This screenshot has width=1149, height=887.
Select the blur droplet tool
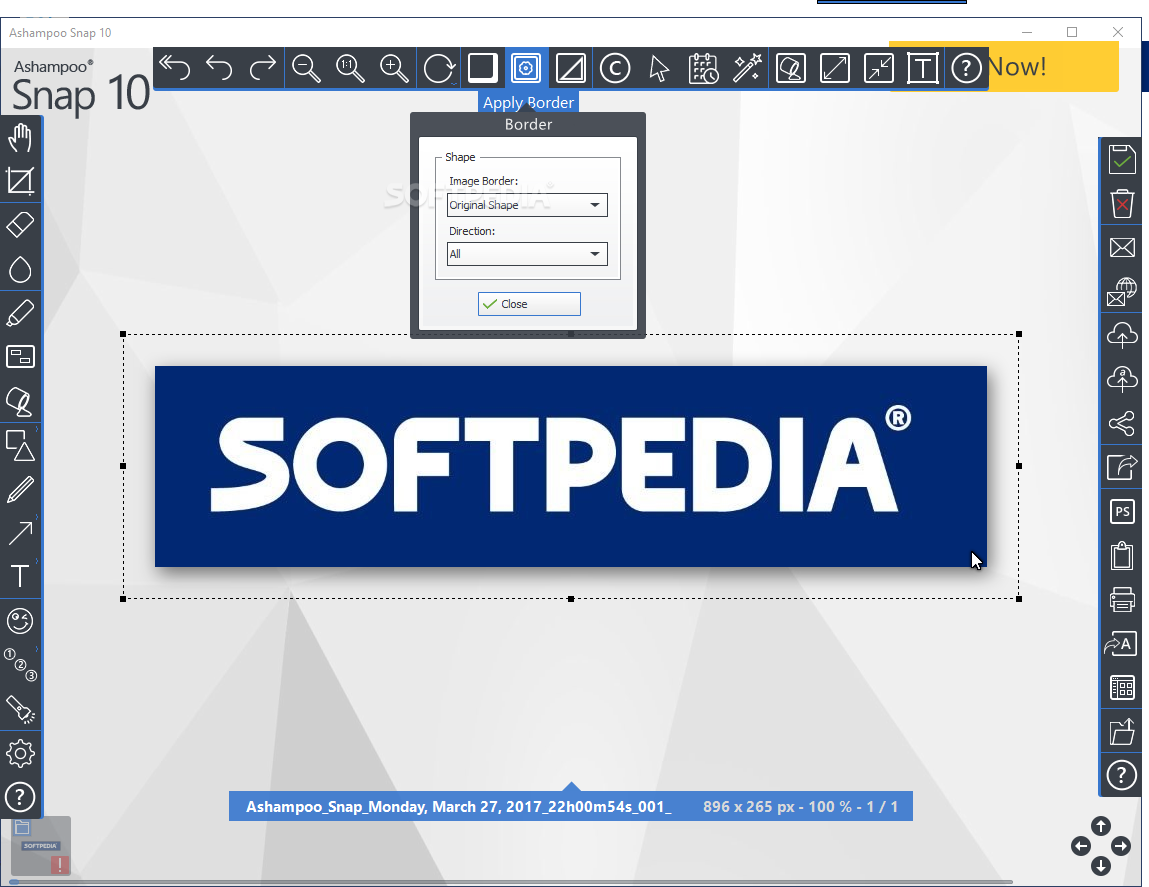click(x=21, y=269)
